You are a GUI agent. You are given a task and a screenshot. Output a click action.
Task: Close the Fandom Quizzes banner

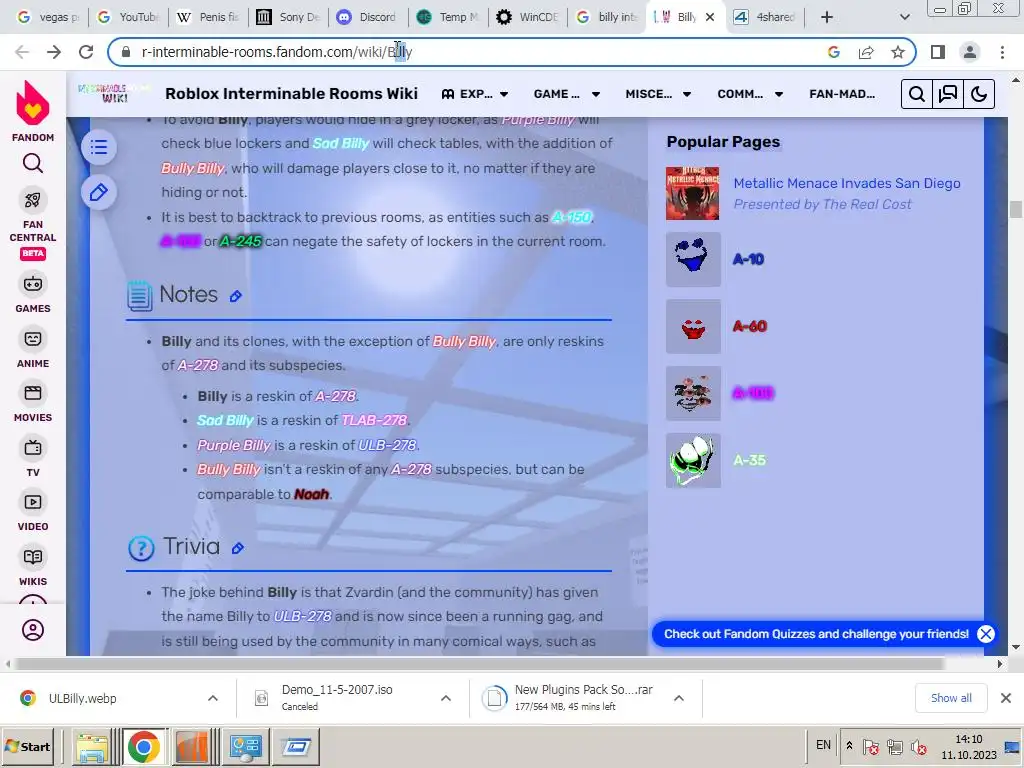pos(986,634)
